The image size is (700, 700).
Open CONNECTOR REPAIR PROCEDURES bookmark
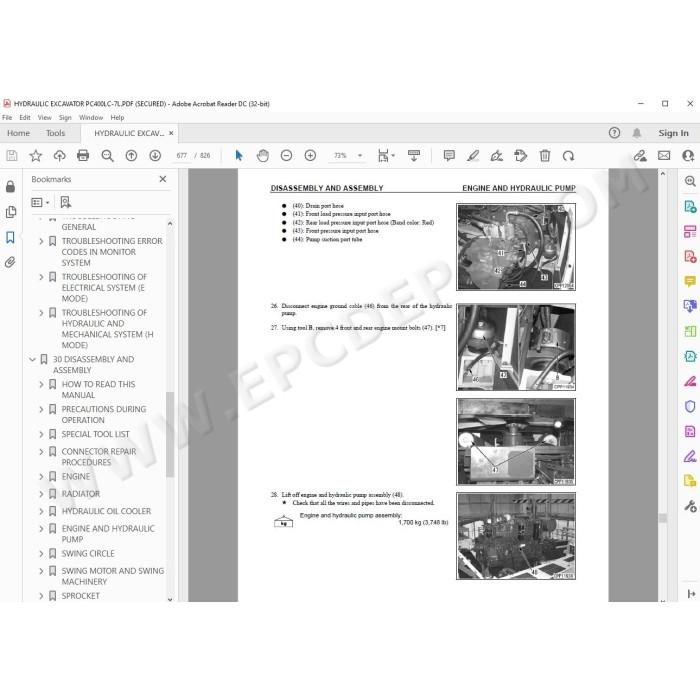tap(99, 457)
